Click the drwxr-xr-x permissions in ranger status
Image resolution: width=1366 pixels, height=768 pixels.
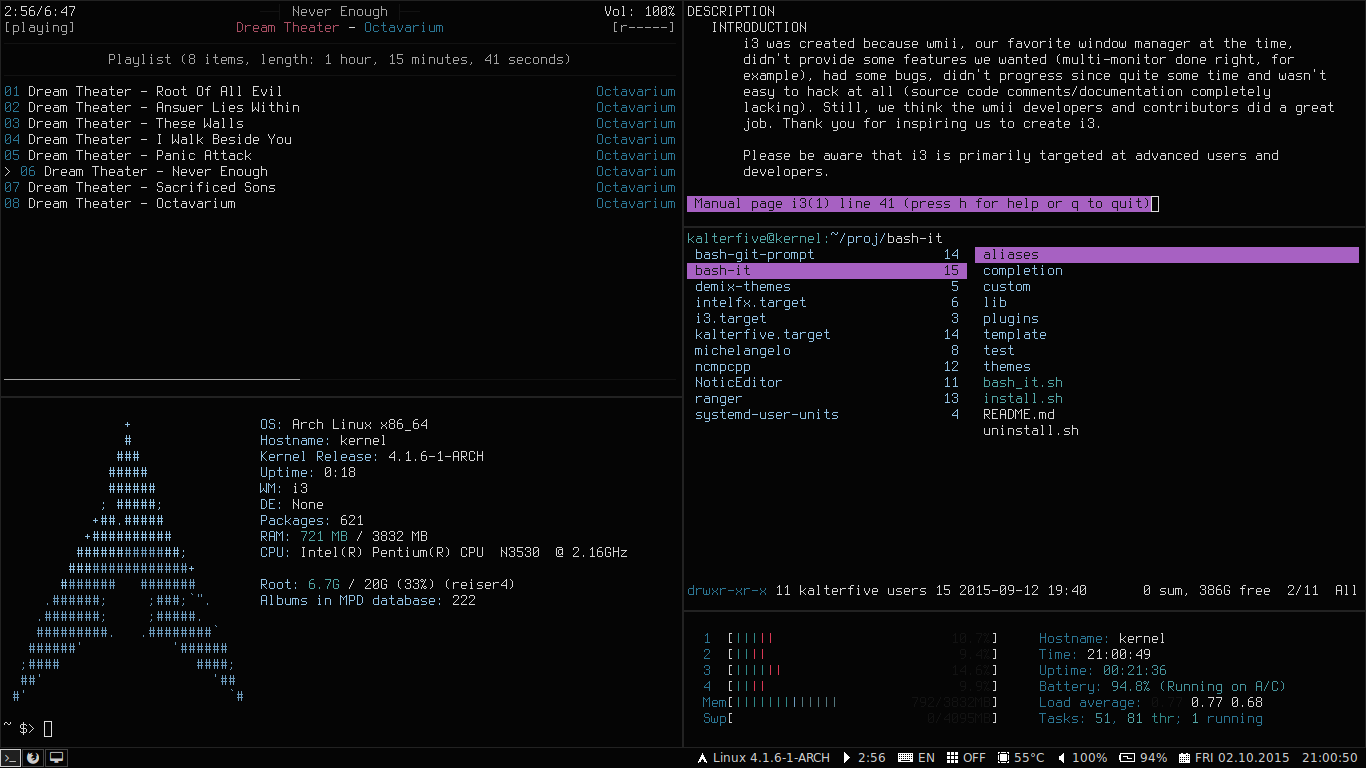(727, 591)
